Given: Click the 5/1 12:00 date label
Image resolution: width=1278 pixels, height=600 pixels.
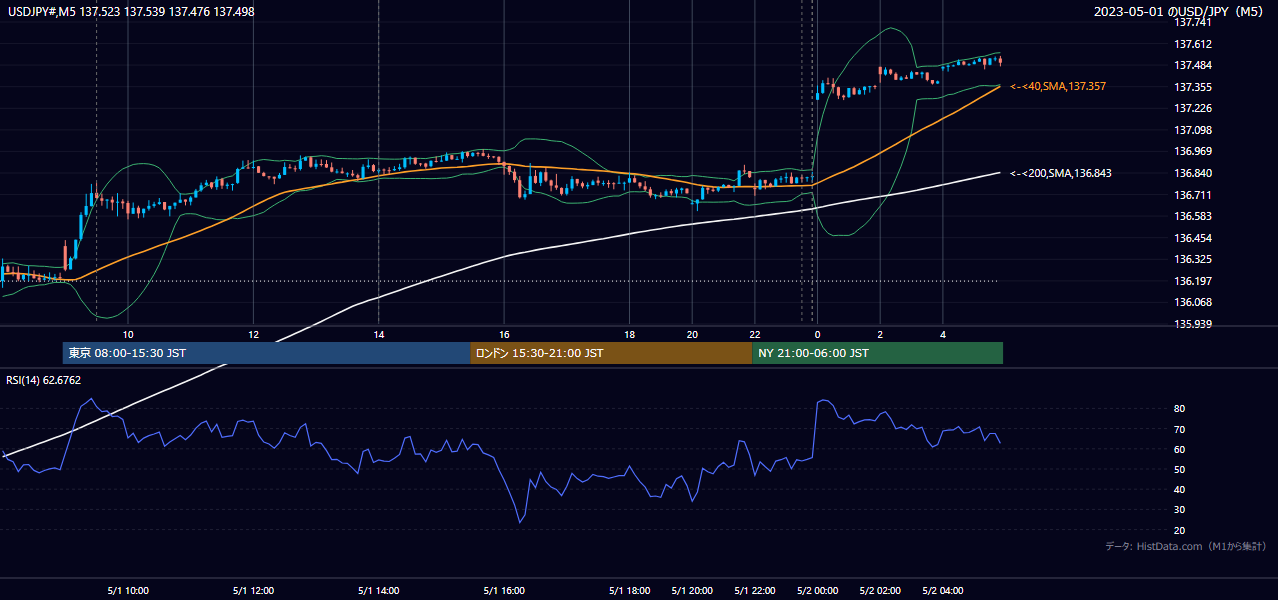Looking at the screenshot, I should (x=253, y=591).
